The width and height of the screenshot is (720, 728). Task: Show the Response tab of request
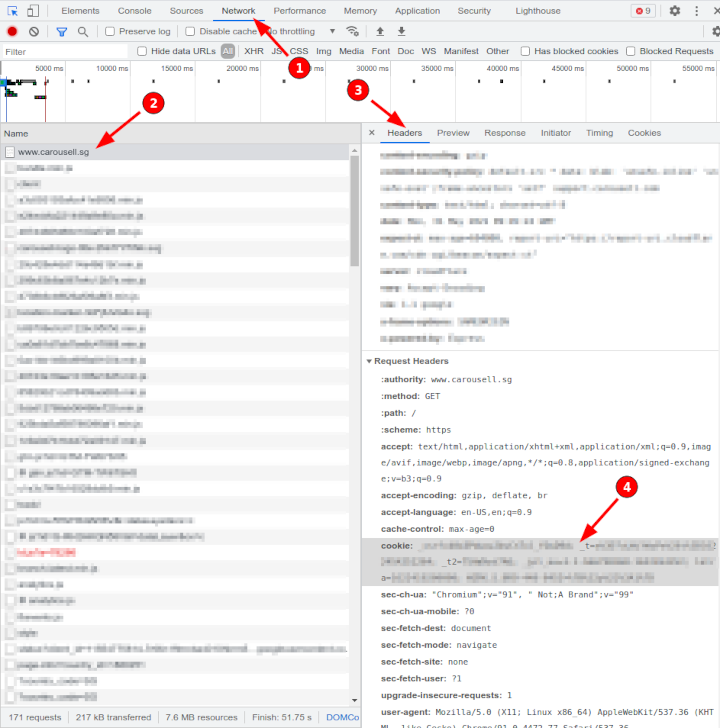point(505,133)
